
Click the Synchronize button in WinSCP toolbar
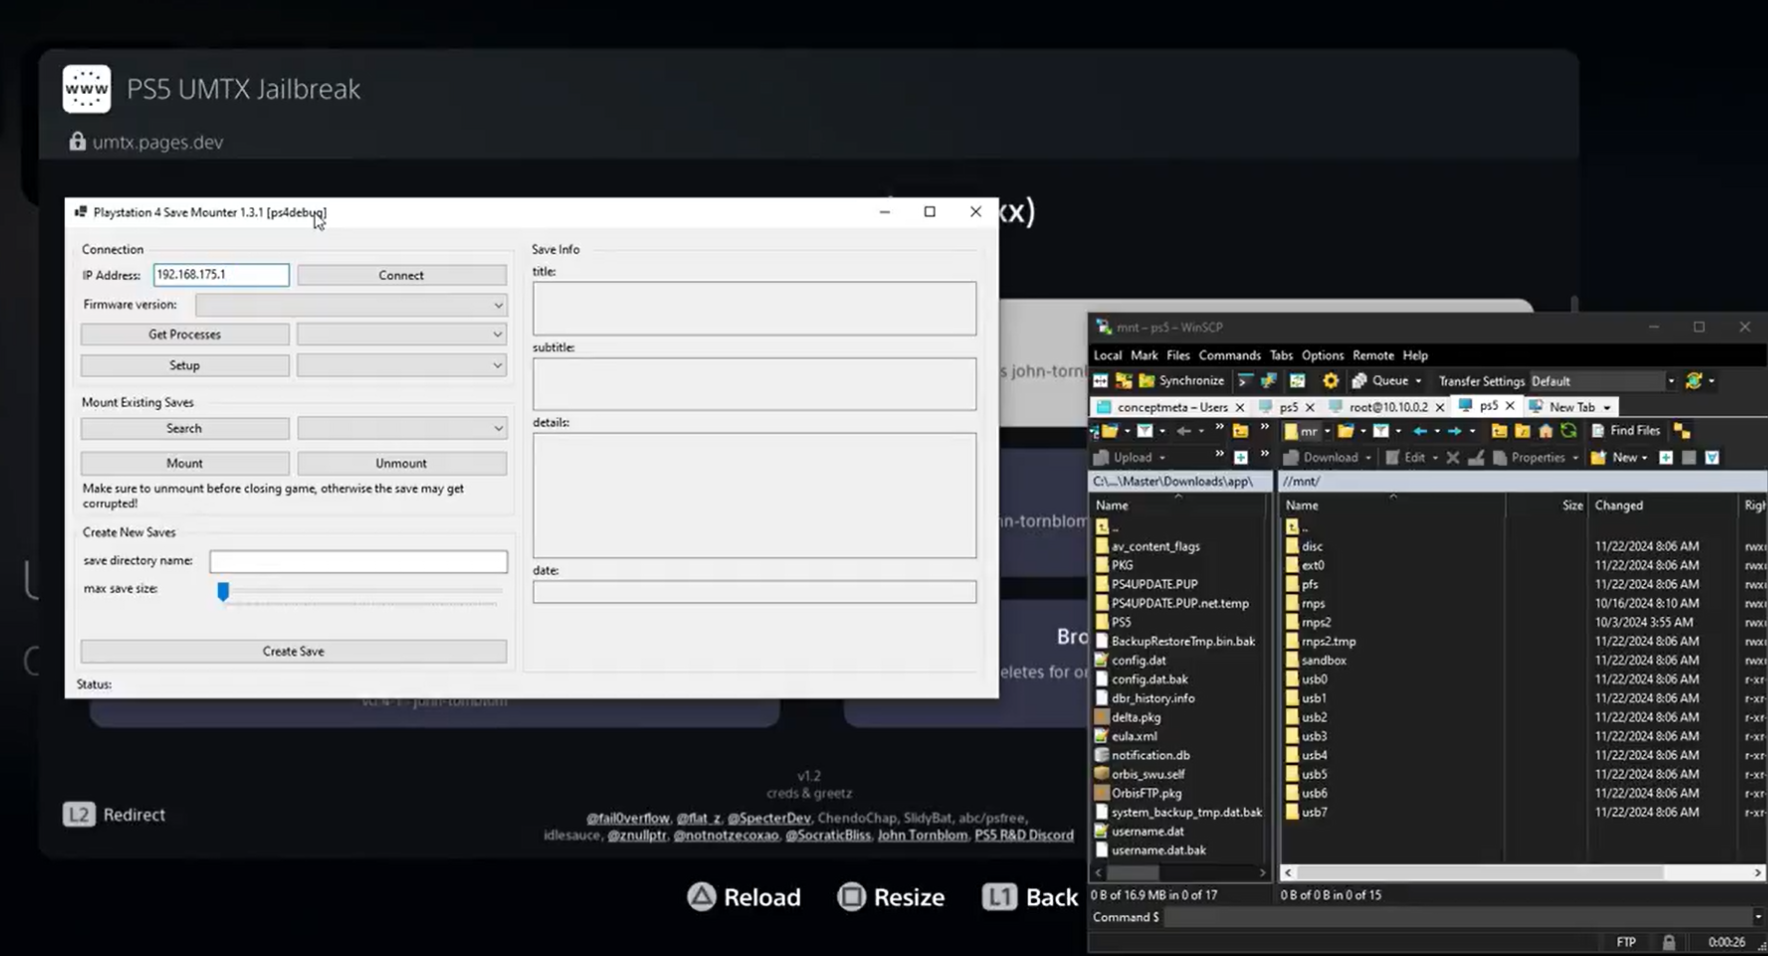click(1181, 381)
